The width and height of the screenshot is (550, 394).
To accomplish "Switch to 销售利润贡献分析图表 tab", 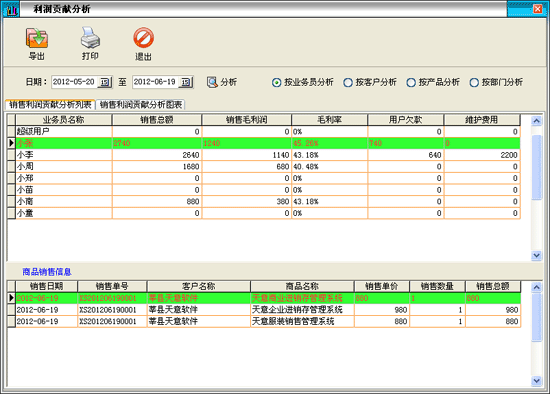I will tap(141, 105).
